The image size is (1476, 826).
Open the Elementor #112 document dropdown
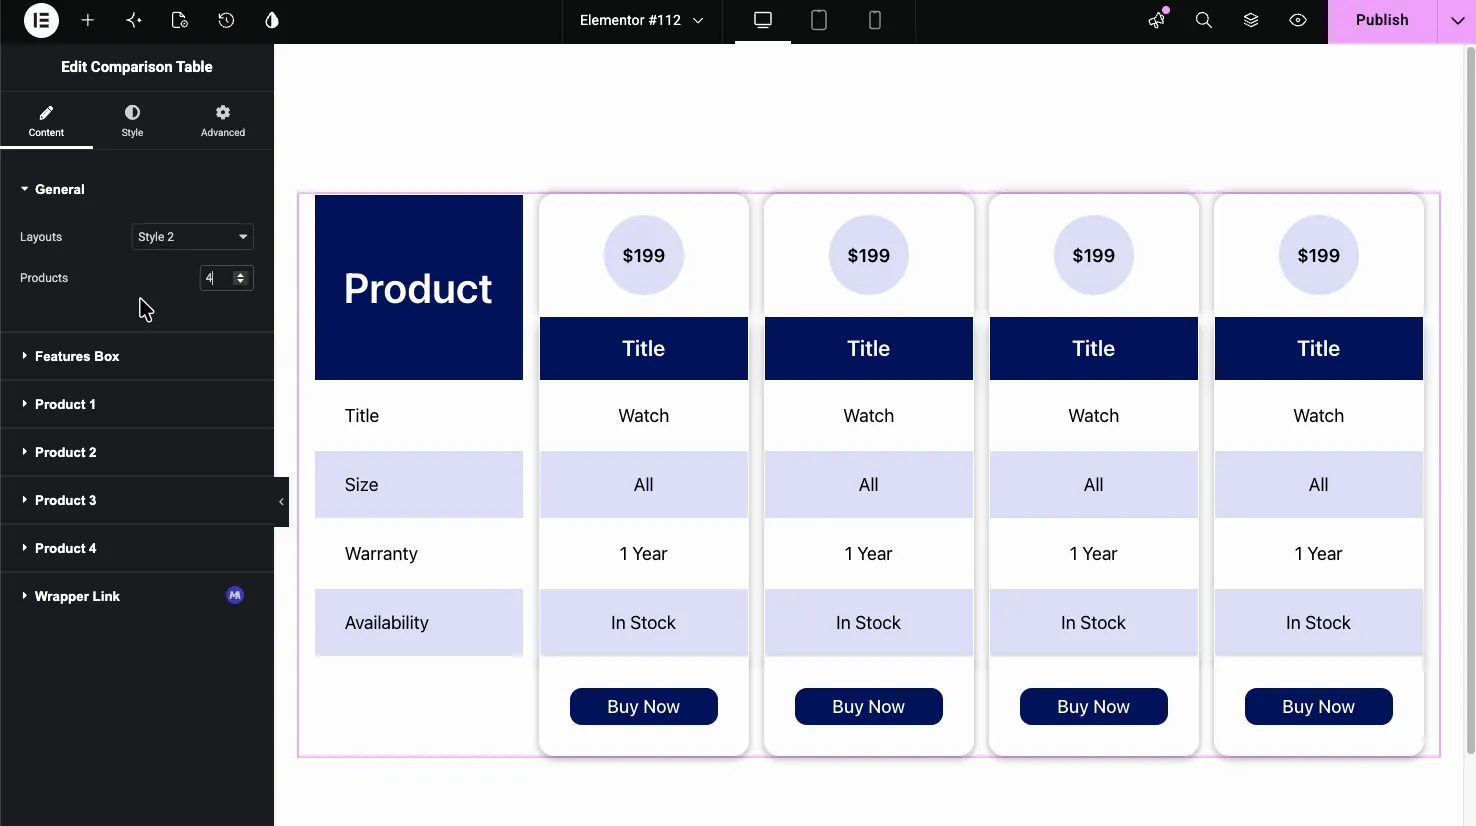(641, 20)
